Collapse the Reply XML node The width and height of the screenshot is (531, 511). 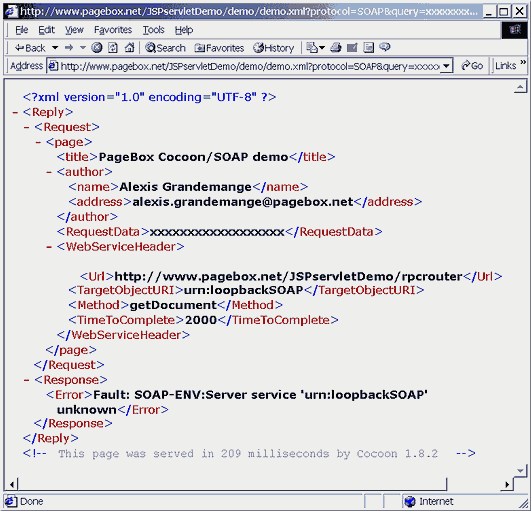pyautogui.click(x=15, y=112)
